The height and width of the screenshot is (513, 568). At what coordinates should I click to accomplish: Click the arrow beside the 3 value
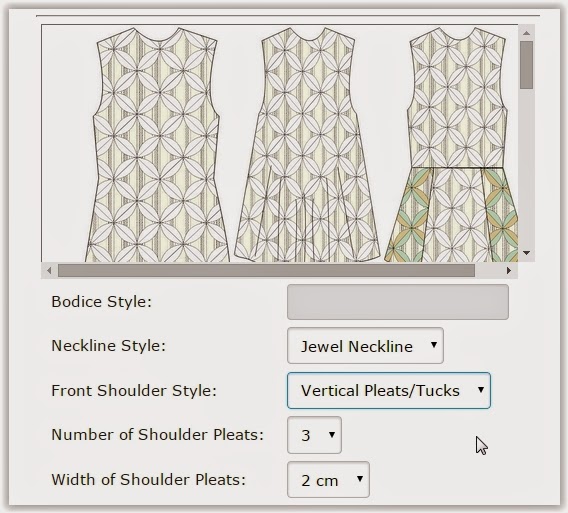(332, 434)
